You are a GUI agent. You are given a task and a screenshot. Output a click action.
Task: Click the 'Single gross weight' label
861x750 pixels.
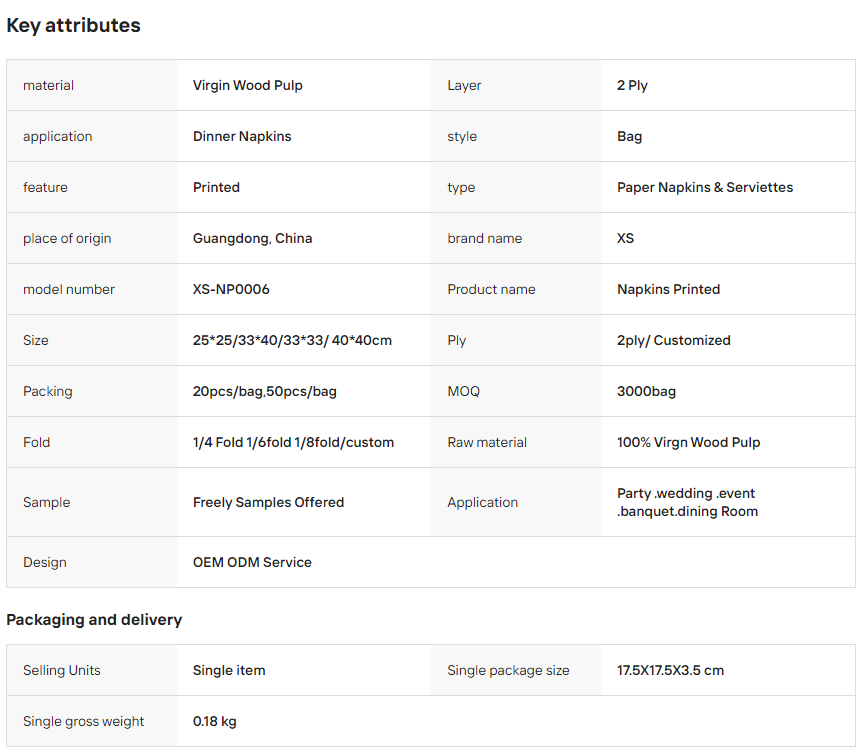tap(83, 721)
